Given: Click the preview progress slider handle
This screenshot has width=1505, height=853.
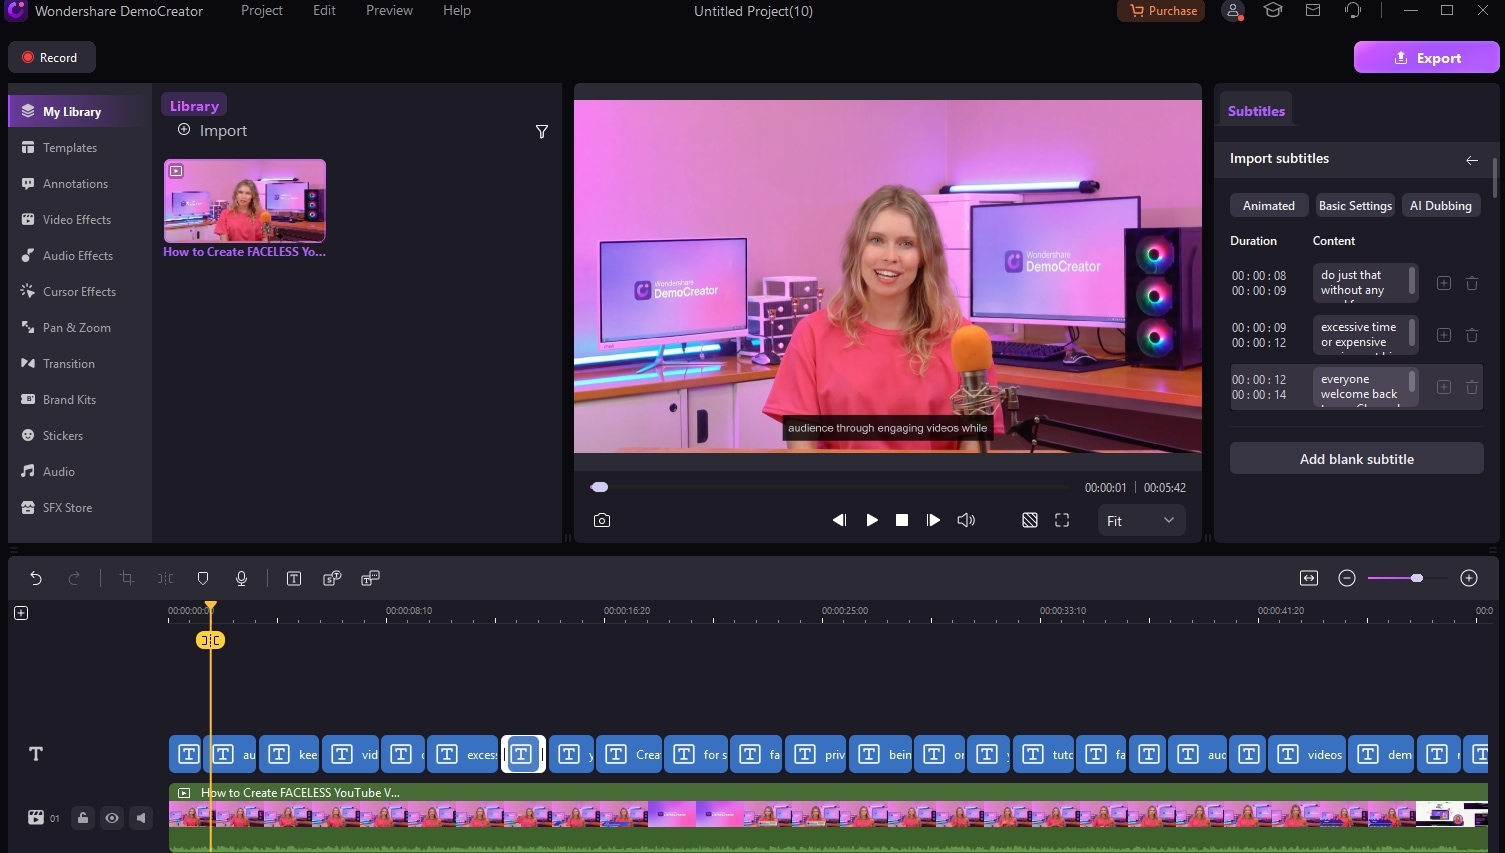Looking at the screenshot, I should pos(599,487).
